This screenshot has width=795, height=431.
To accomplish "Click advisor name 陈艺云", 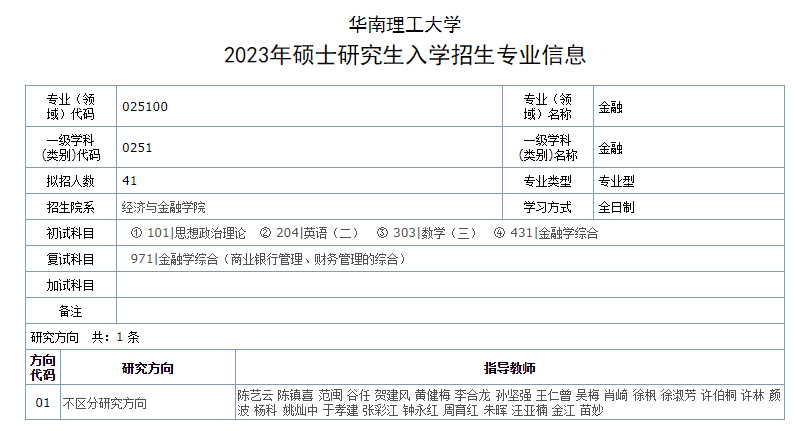I will click(x=255, y=395).
